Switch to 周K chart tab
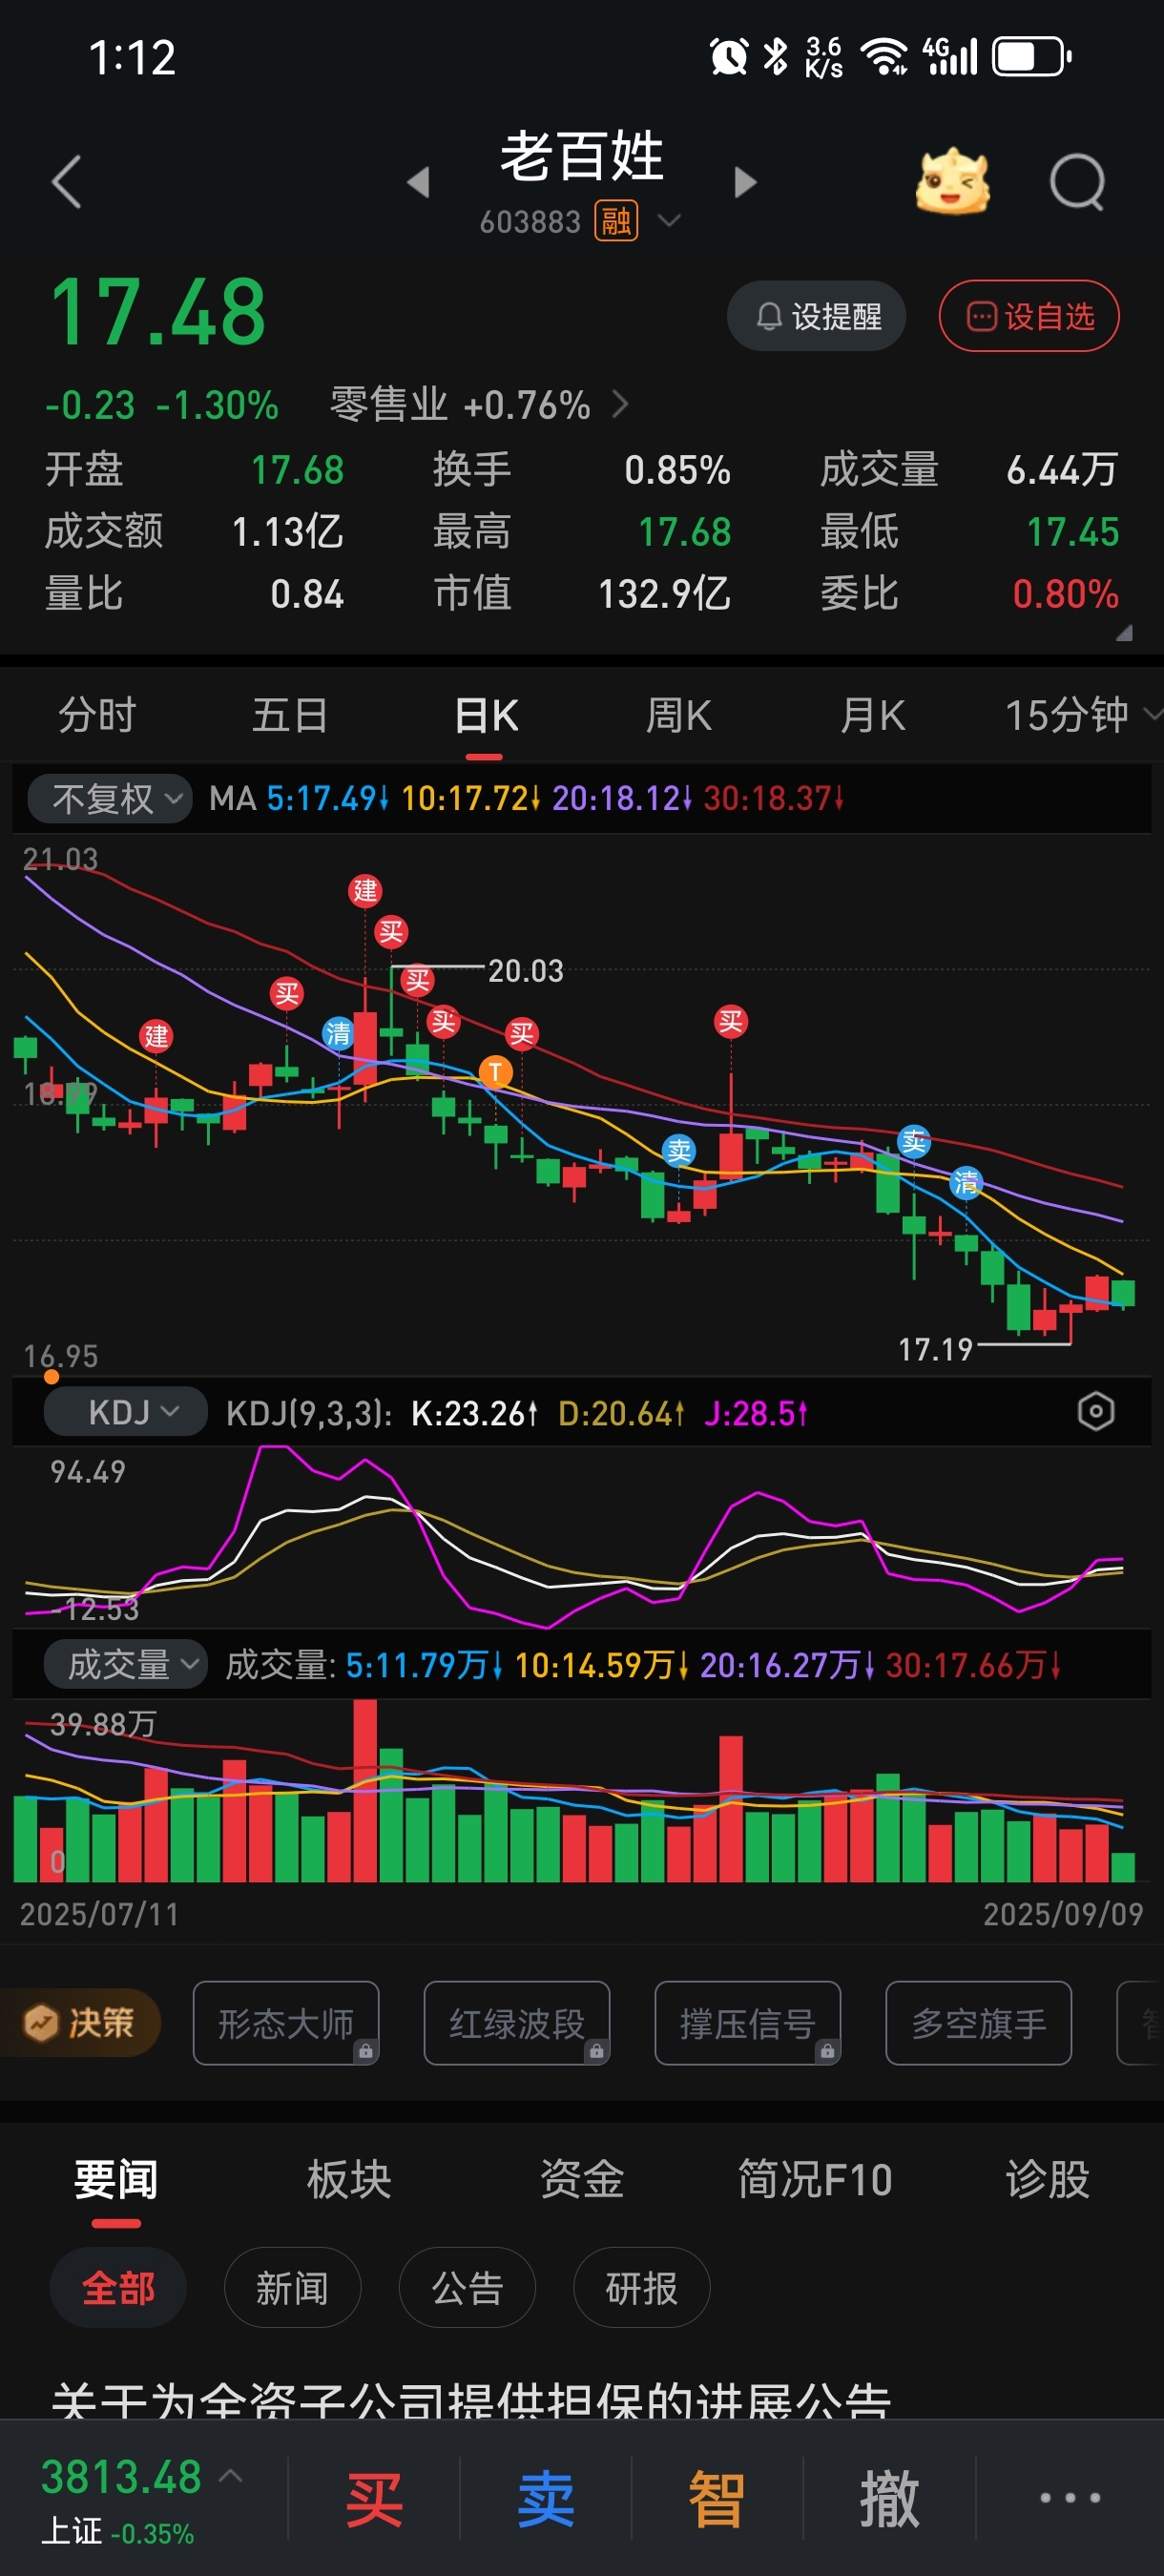The width and height of the screenshot is (1164, 2576). [679, 715]
